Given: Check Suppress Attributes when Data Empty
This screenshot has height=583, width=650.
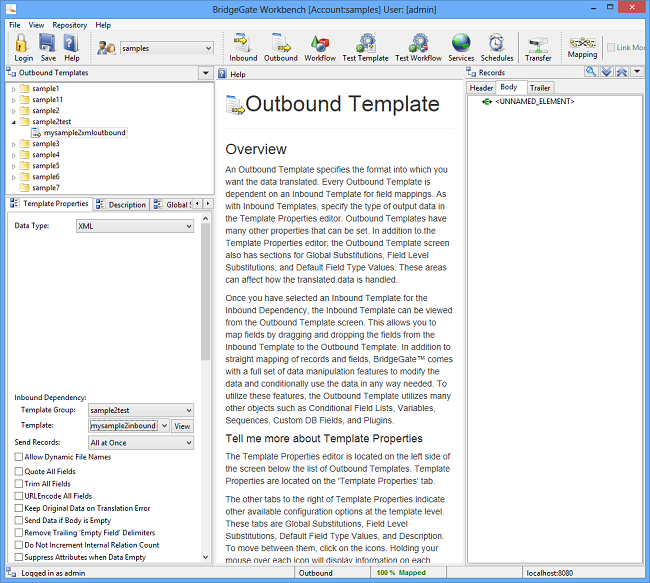Looking at the screenshot, I should click(19, 557).
